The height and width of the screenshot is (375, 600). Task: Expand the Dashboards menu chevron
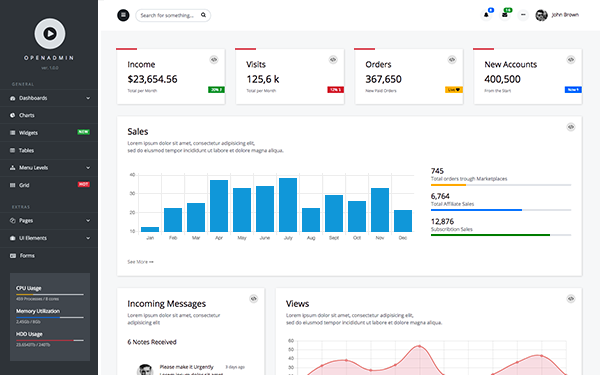click(88, 98)
